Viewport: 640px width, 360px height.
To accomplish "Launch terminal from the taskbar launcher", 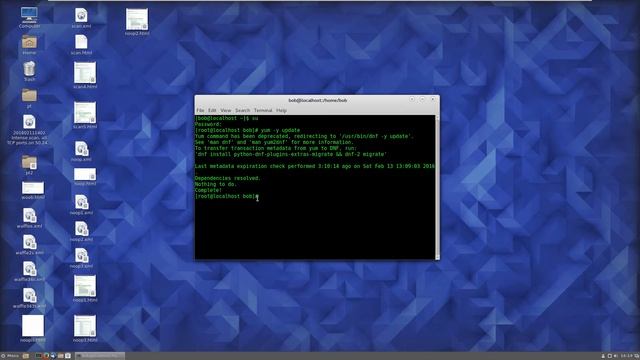I will 39,356.
